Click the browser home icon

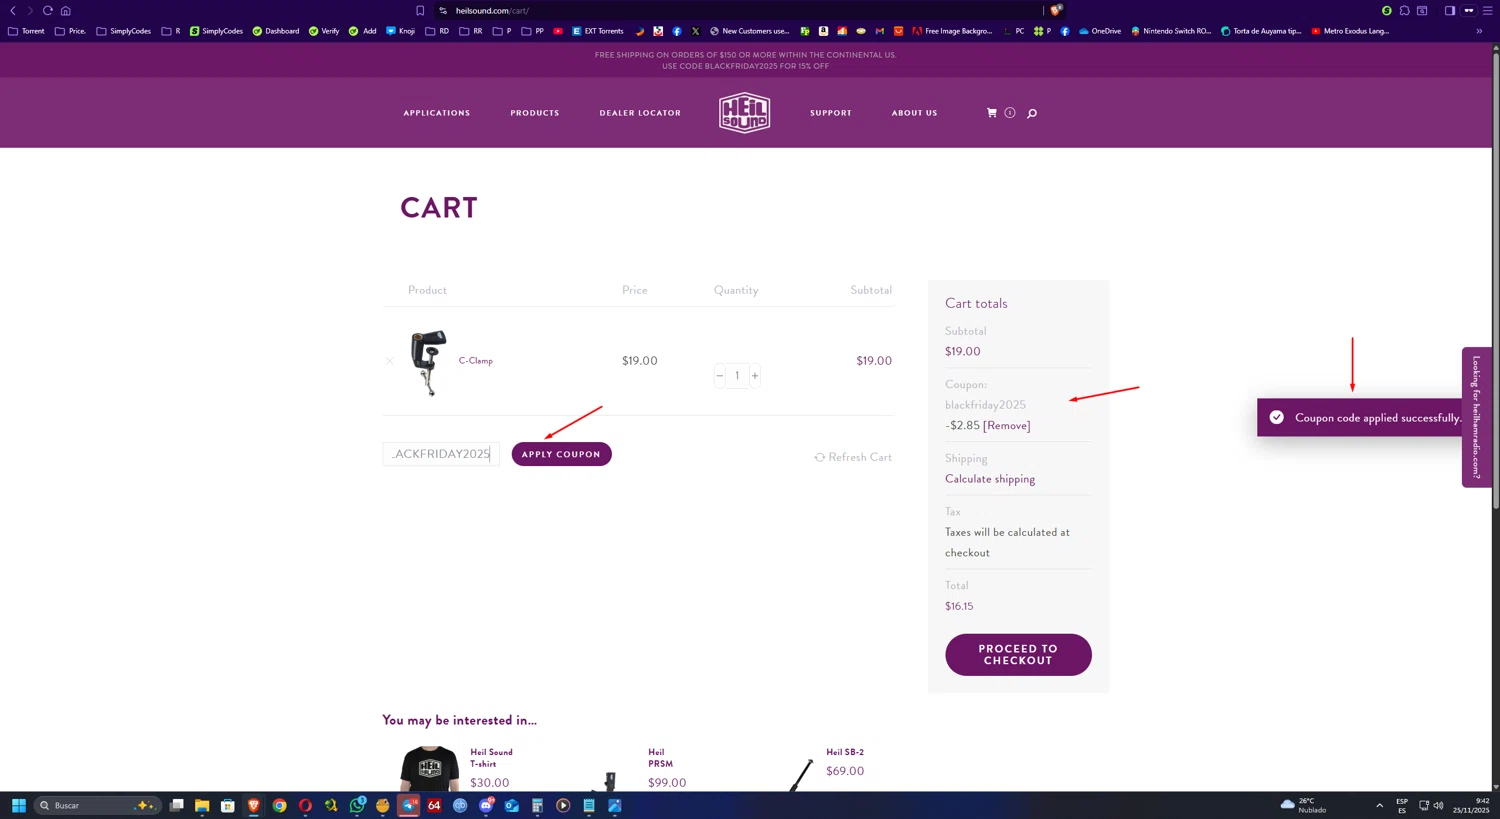[x=66, y=10]
